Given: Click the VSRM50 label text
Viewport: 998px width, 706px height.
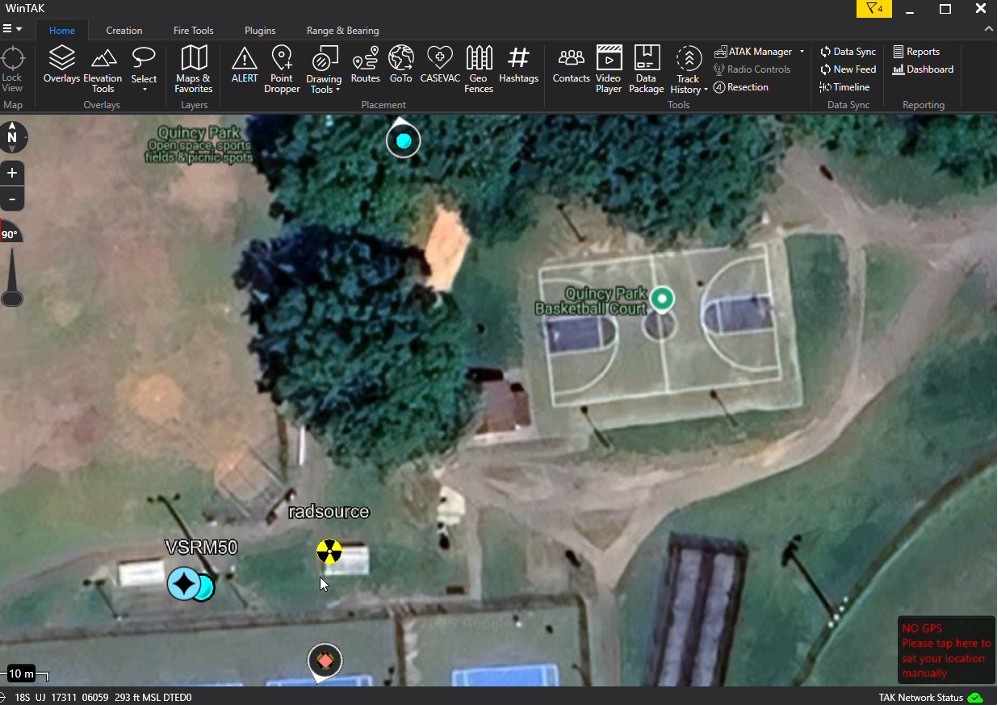Looking at the screenshot, I should (x=201, y=547).
